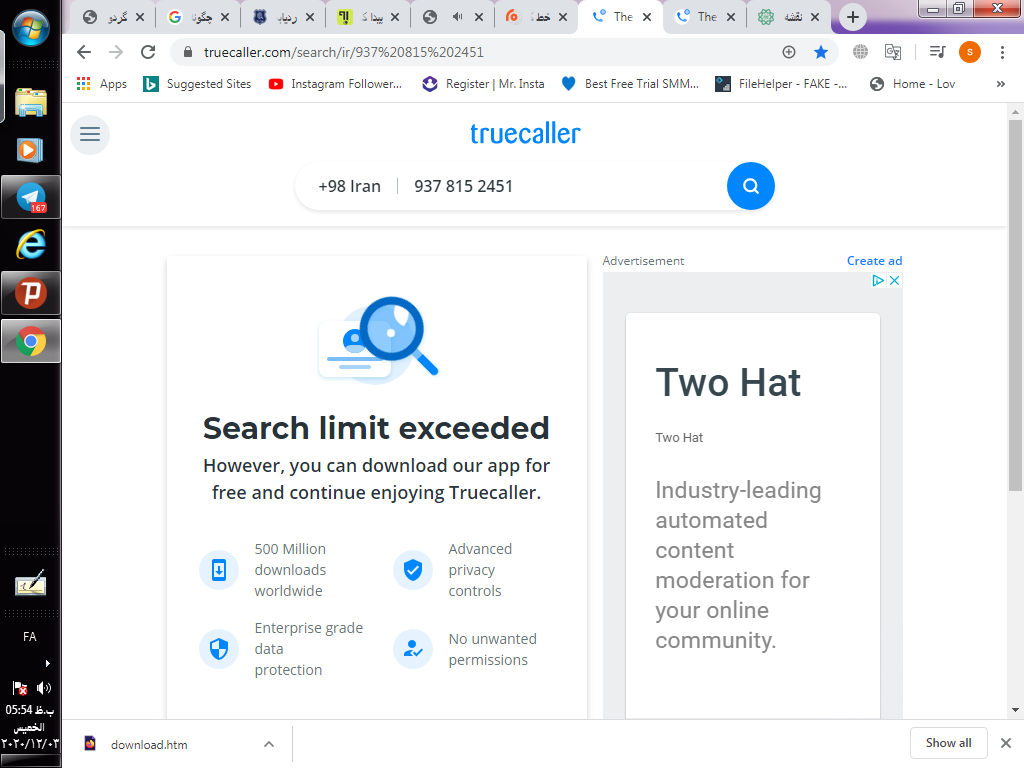This screenshot has width=1024, height=768.
Task: Click the Action Center flag tray icon
Action: coord(20,688)
